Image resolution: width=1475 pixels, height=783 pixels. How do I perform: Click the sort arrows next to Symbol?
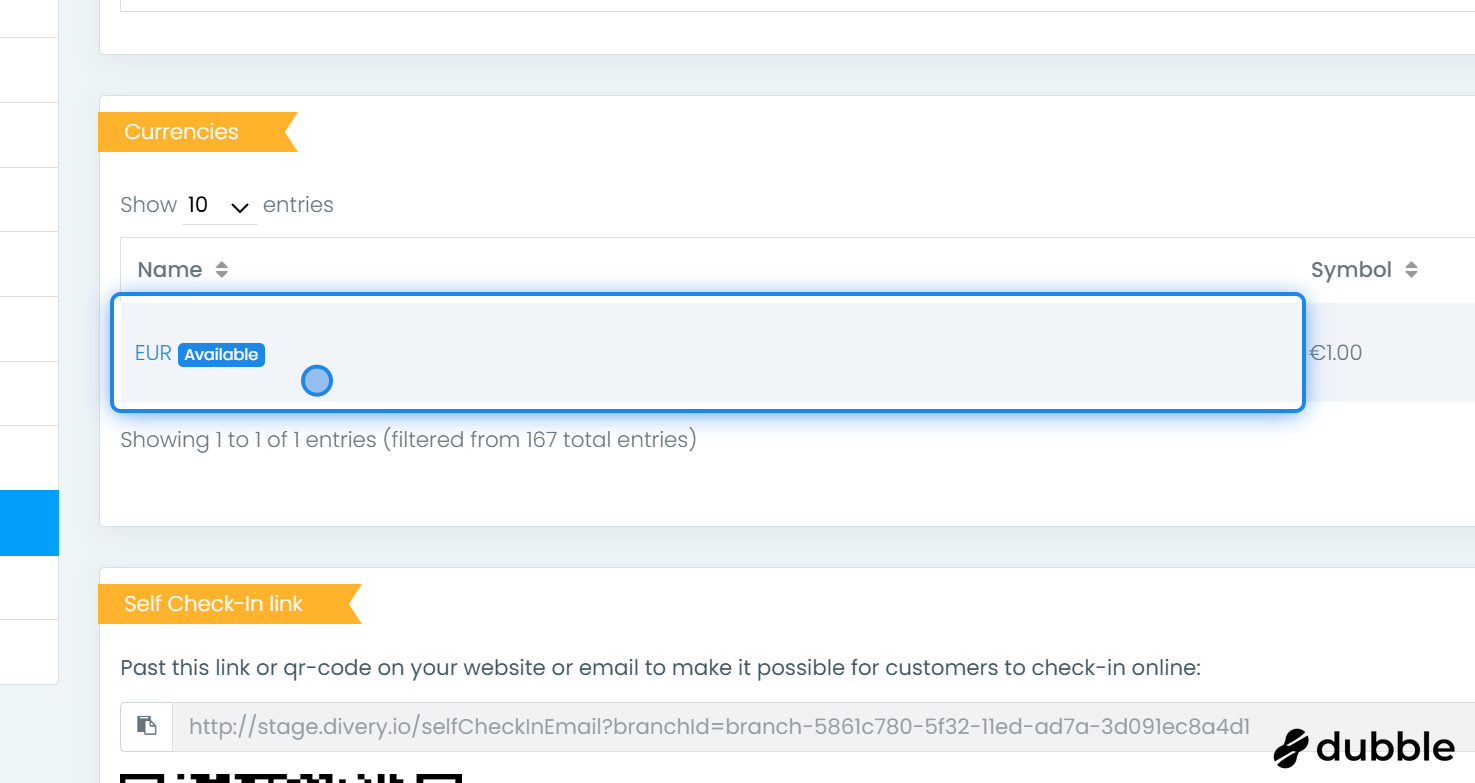[1411, 270]
